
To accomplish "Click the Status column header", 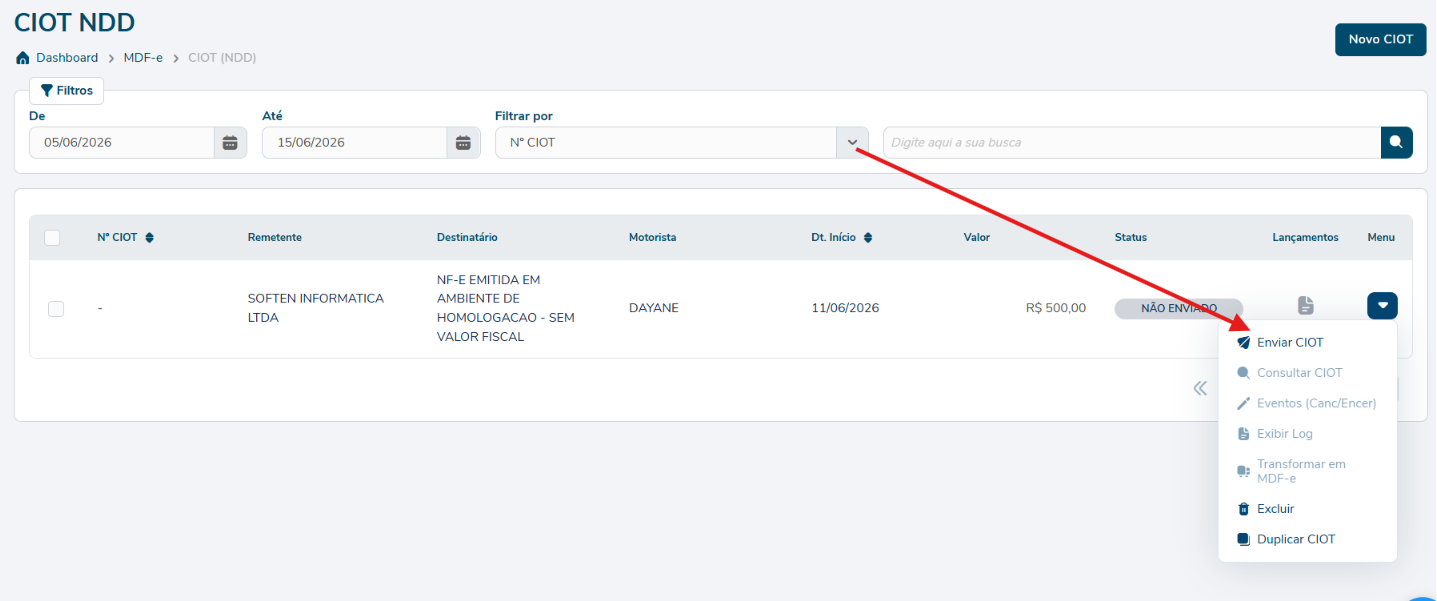I will 1131,238.
